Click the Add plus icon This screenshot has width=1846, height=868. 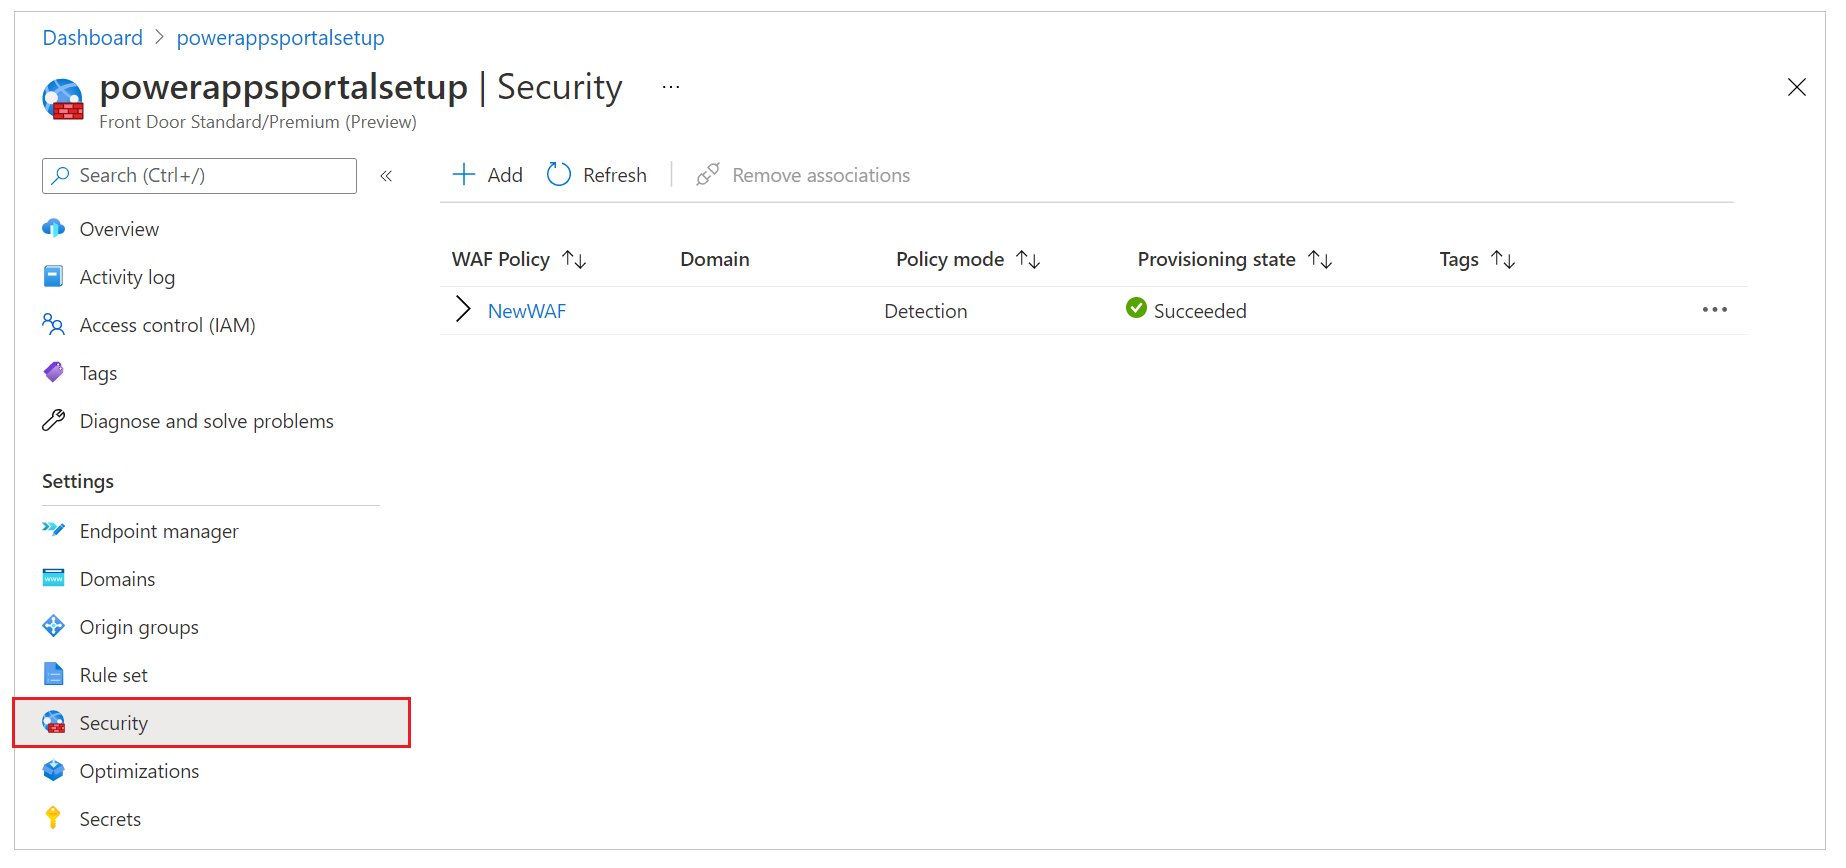pyautogui.click(x=463, y=175)
